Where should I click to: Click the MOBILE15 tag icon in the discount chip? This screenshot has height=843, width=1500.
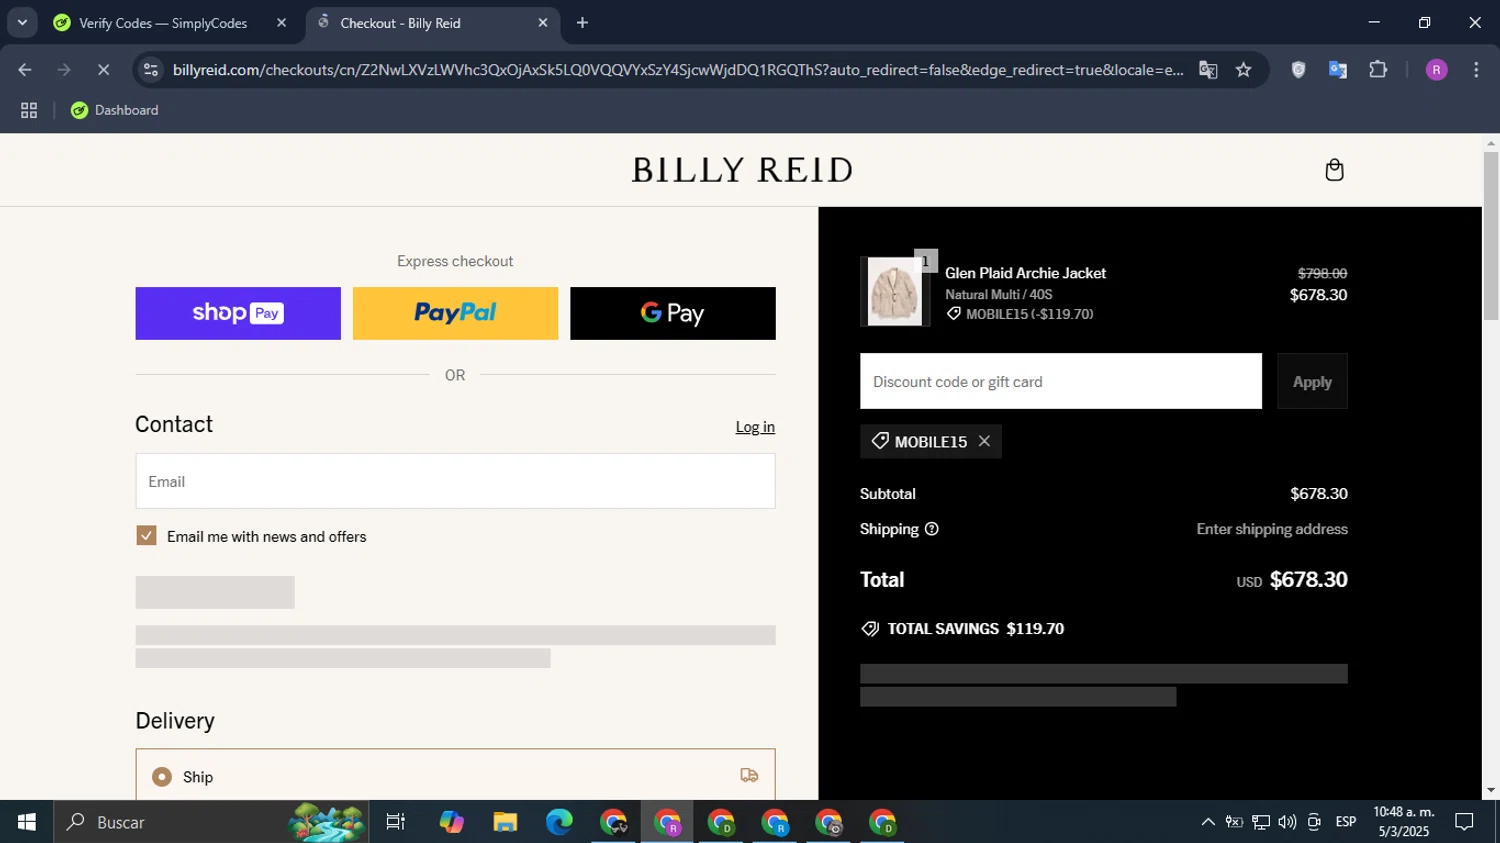coord(880,441)
